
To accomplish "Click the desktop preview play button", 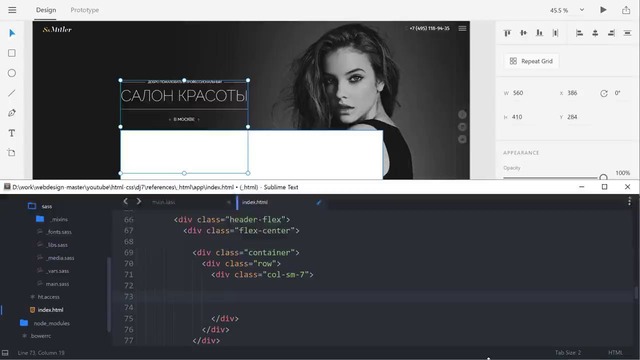I will 603,10.
